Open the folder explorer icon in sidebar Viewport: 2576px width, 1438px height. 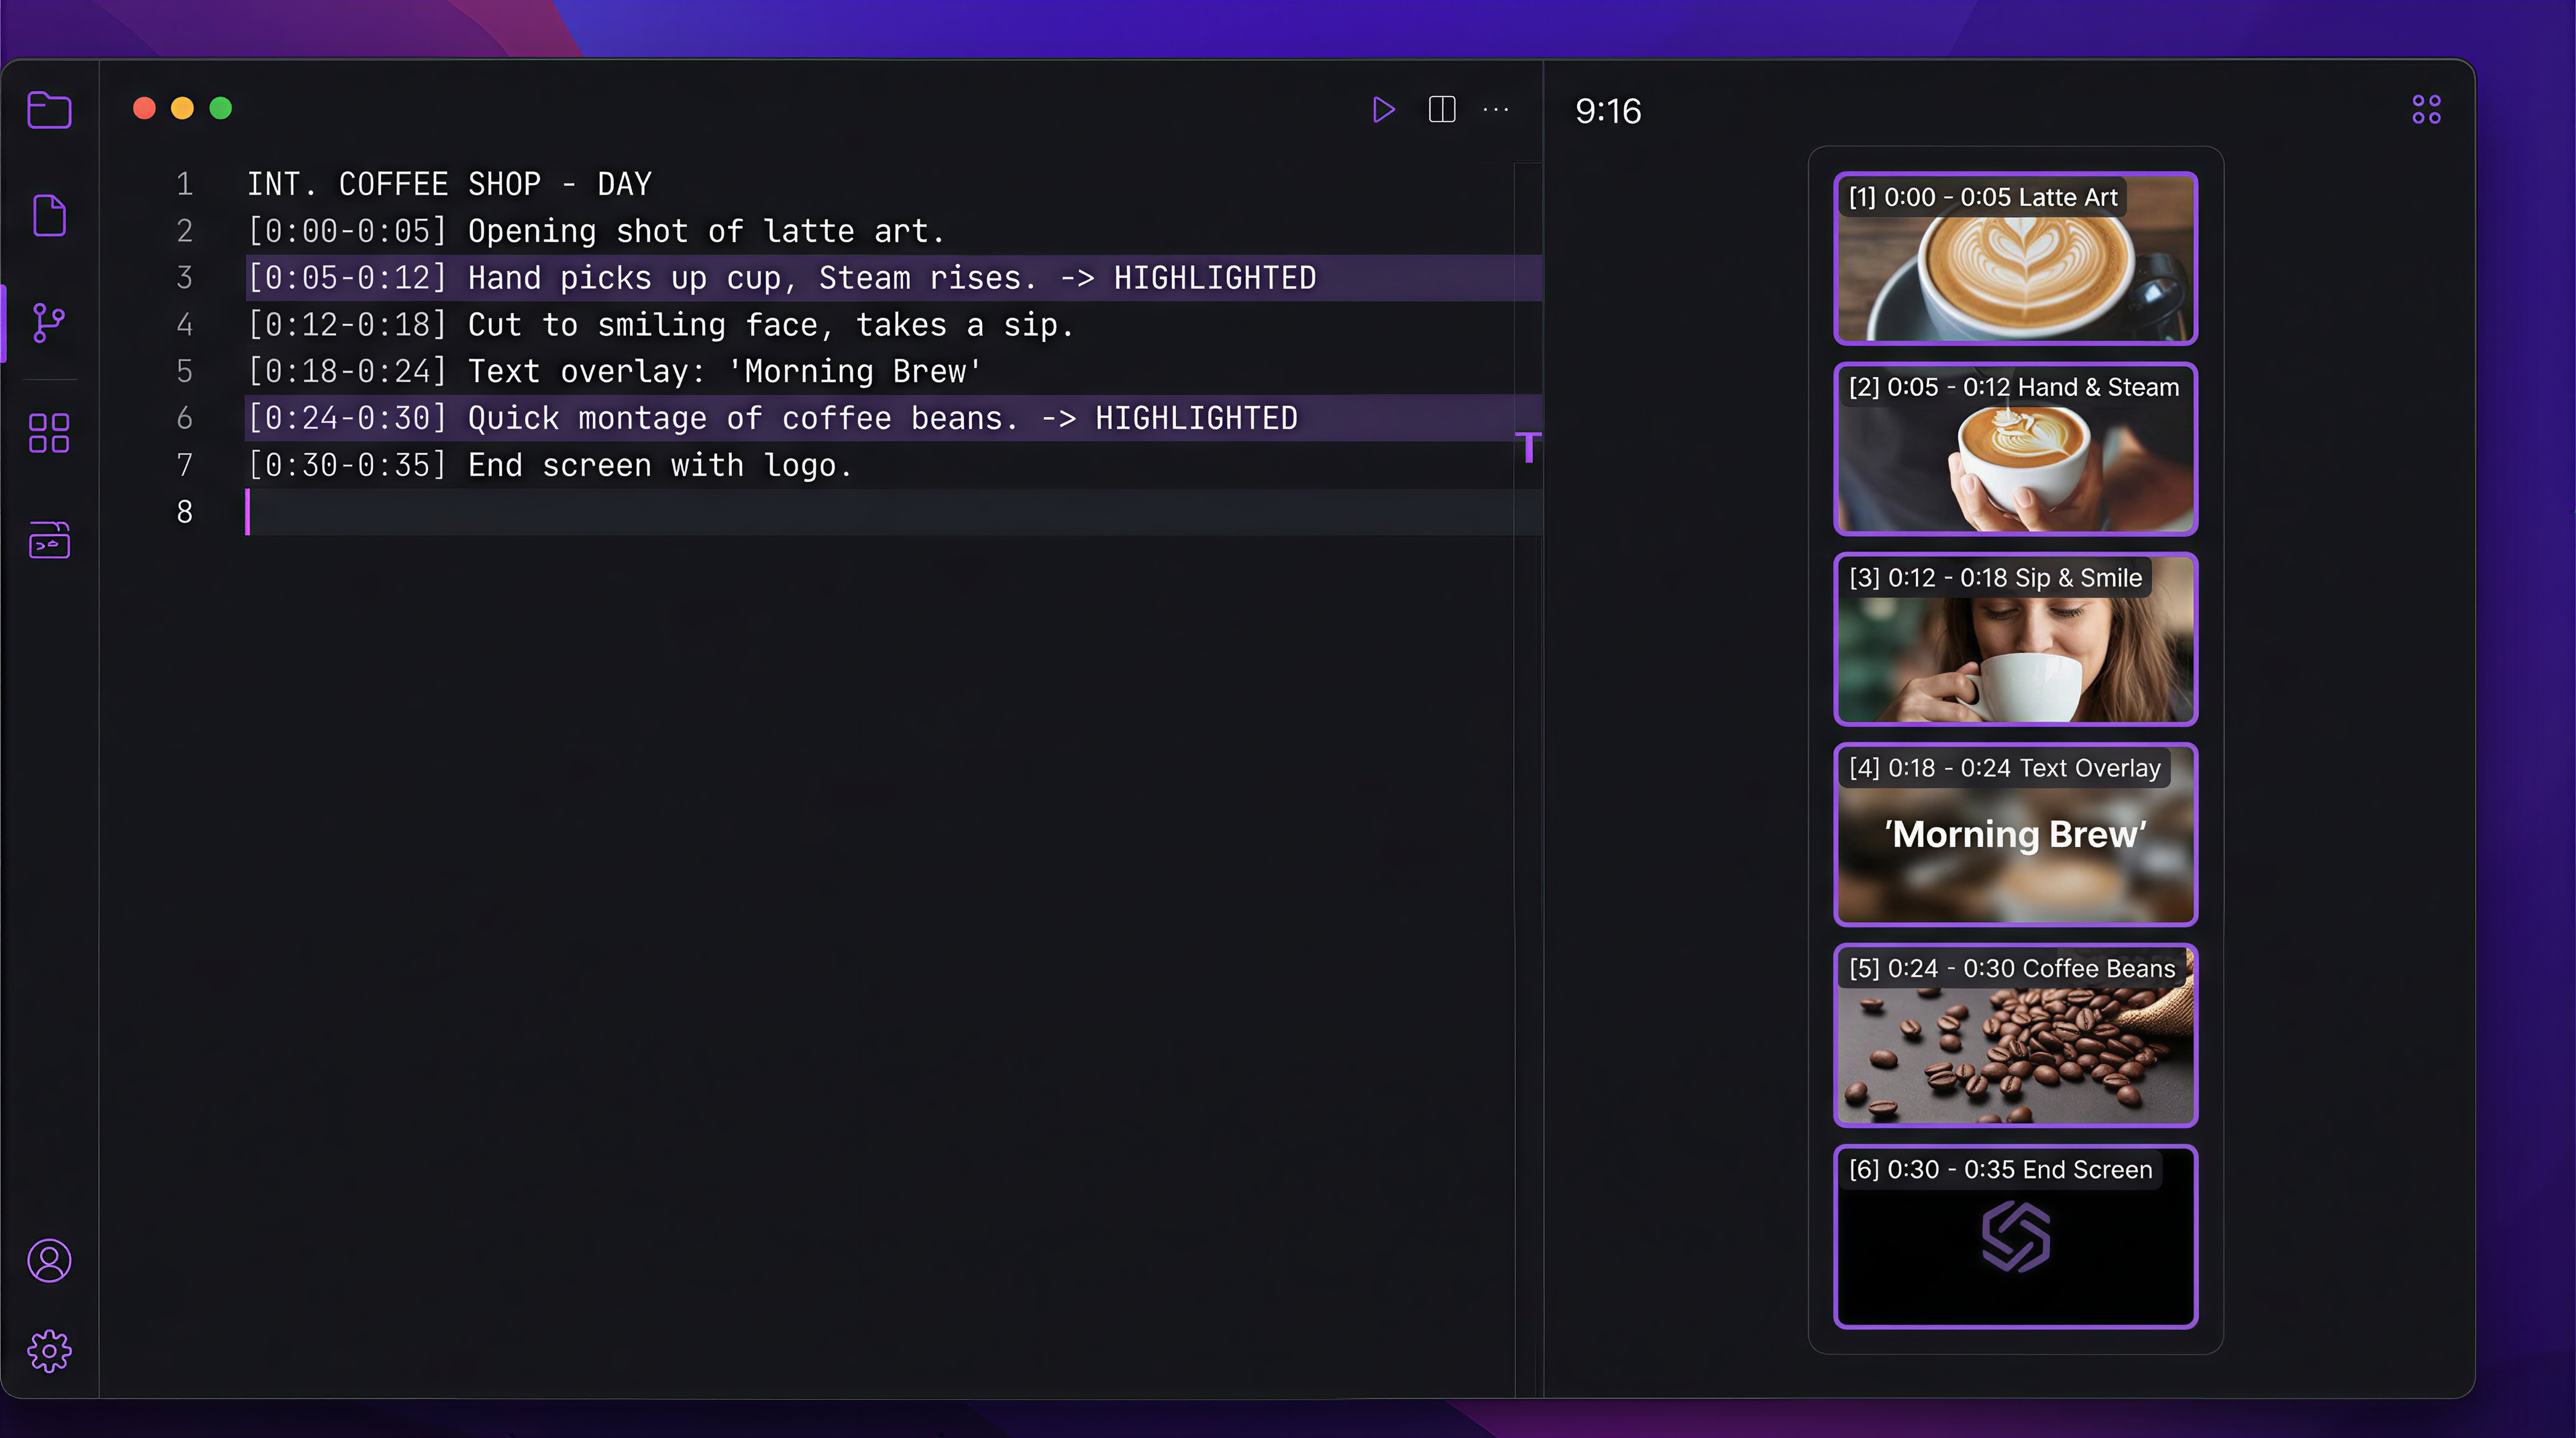pos(49,109)
